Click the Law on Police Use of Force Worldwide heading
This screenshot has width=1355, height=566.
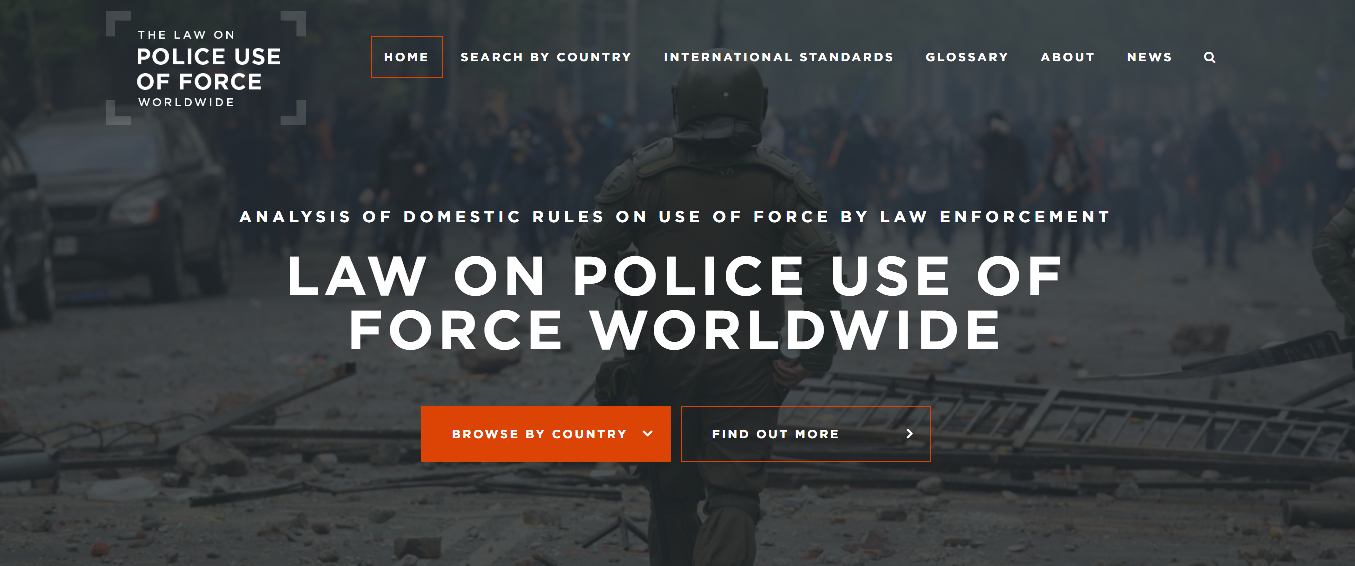pyautogui.click(x=675, y=303)
